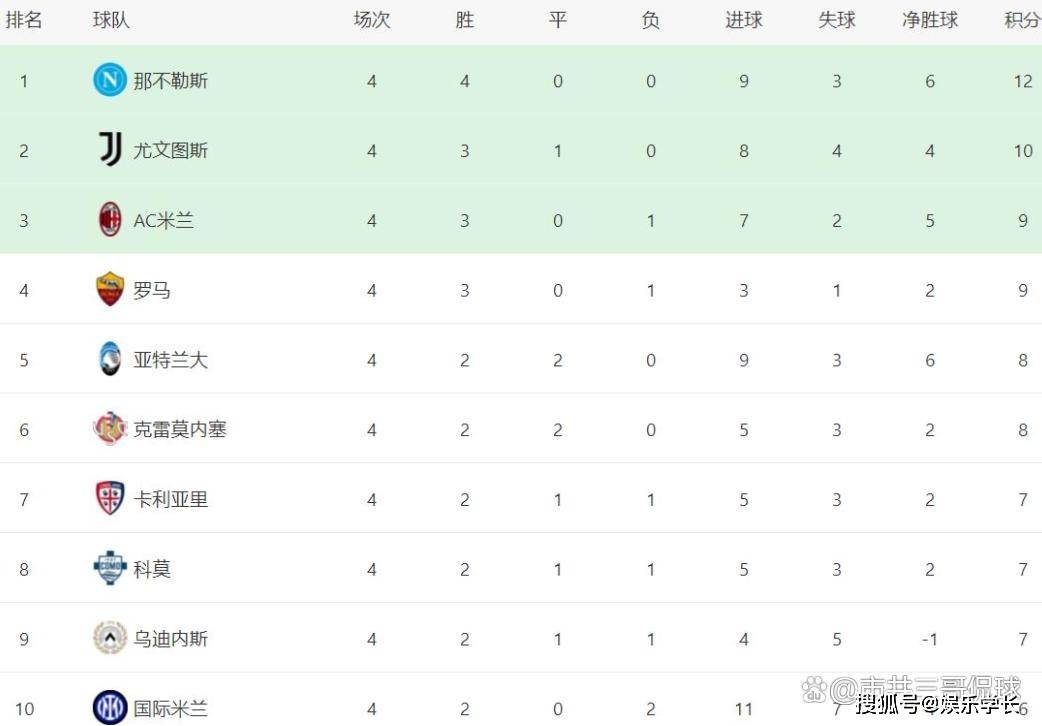Click the 进球 column header
The width and height of the screenshot is (1042, 726).
744,20
